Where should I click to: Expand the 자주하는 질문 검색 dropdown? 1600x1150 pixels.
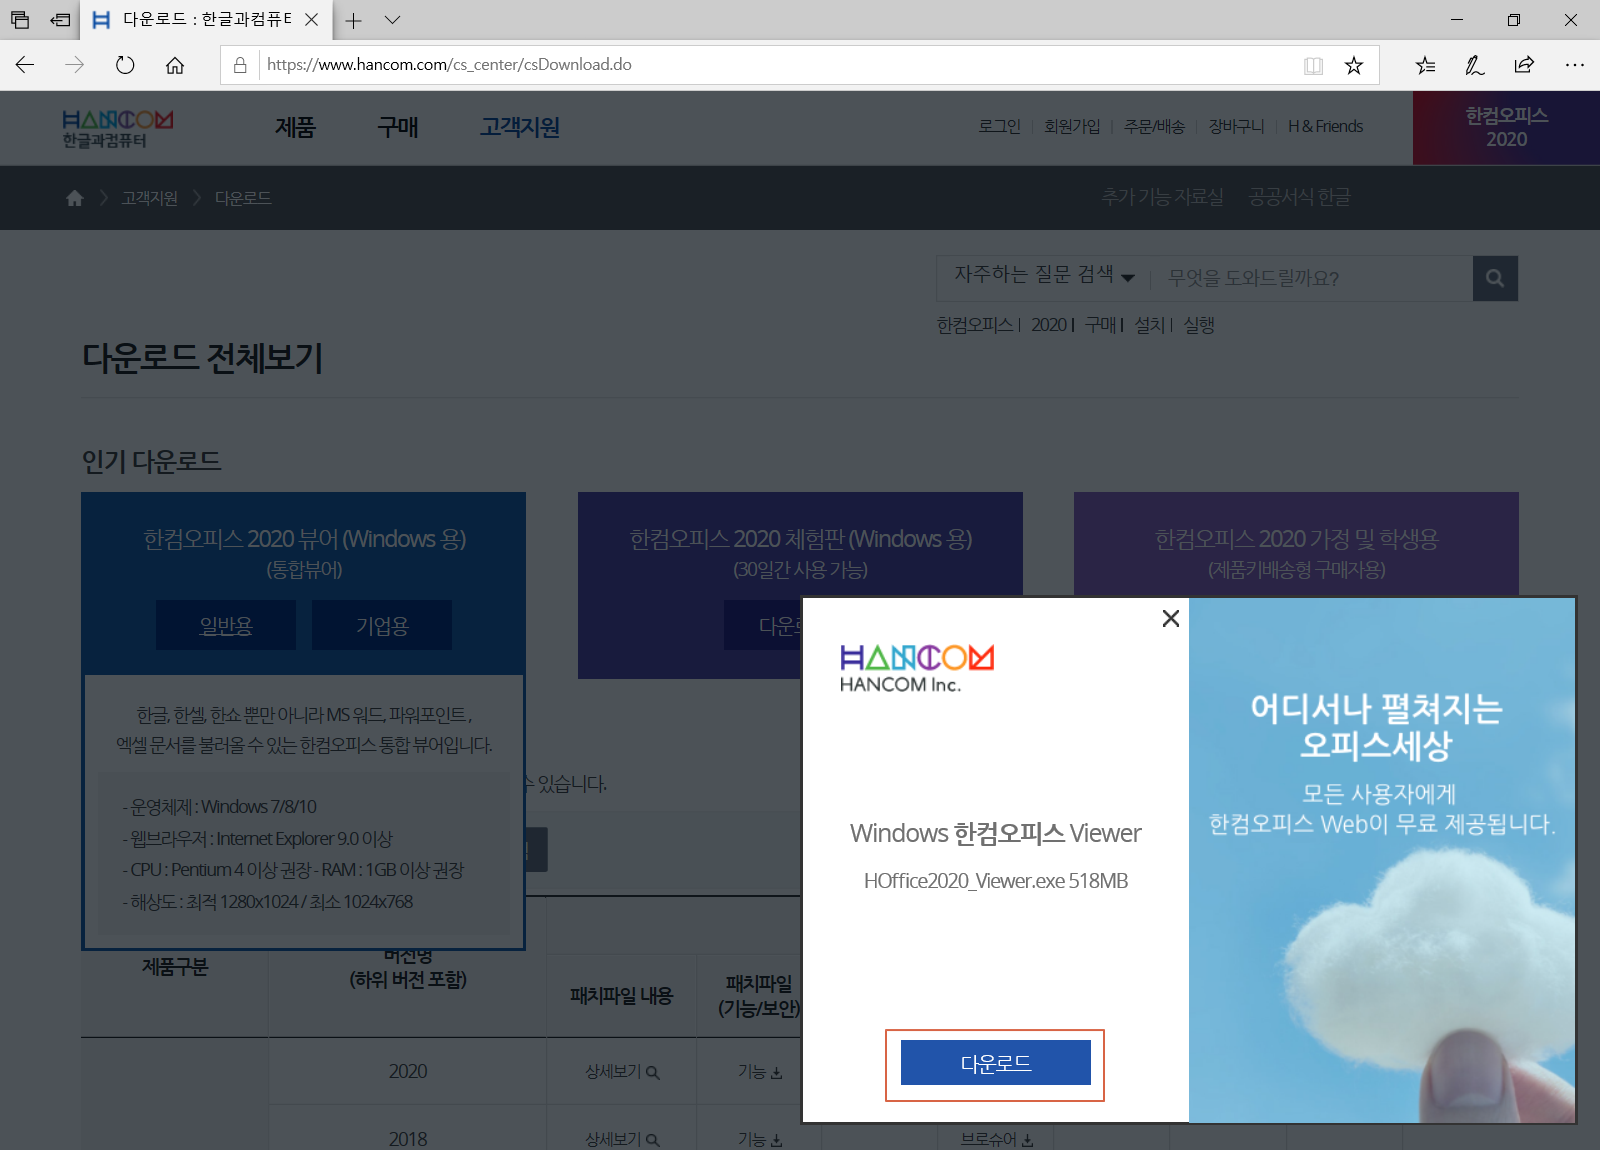pos(1043,275)
